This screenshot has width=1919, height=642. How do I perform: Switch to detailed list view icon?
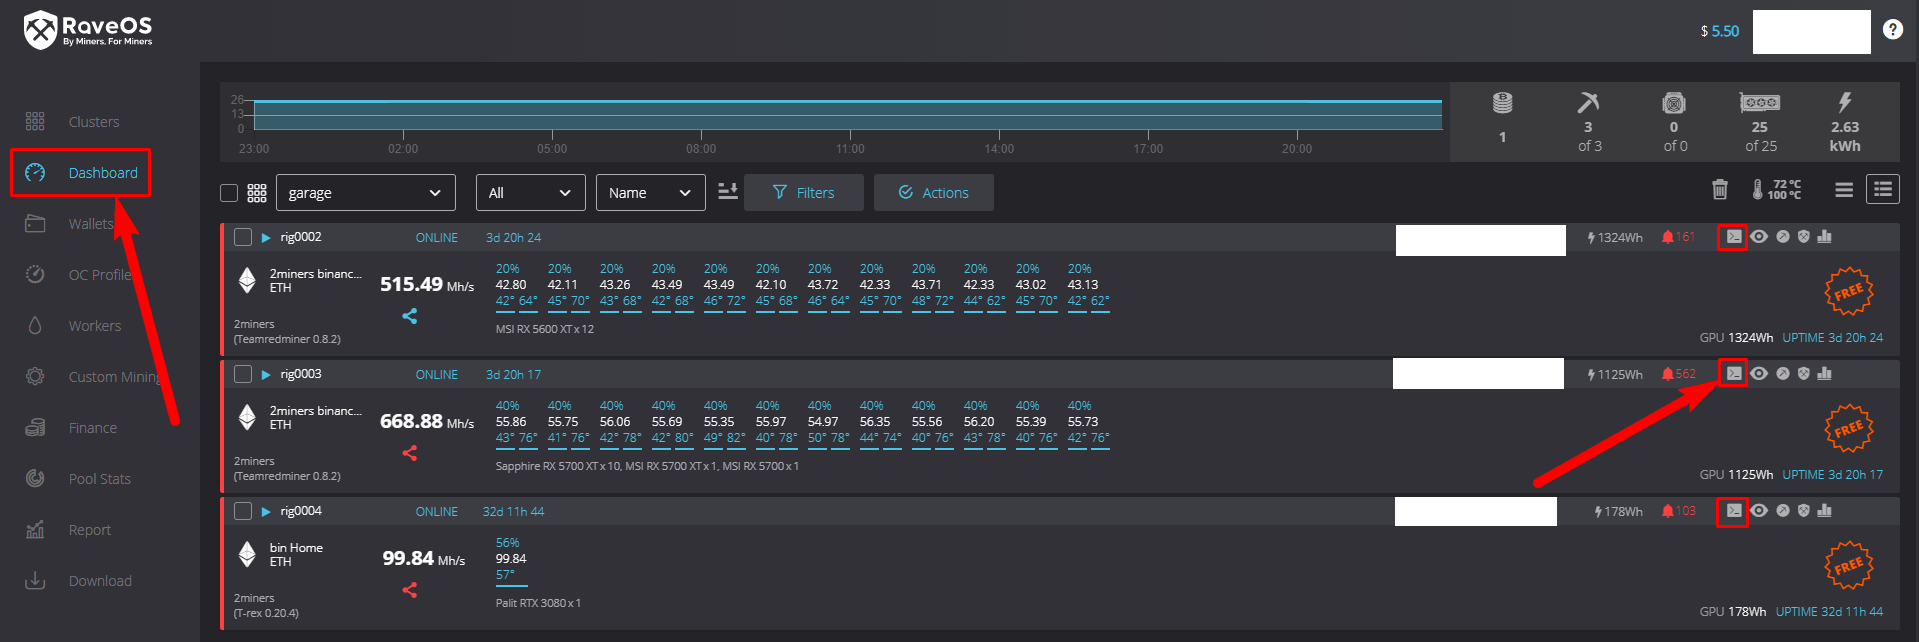pos(1882,189)
